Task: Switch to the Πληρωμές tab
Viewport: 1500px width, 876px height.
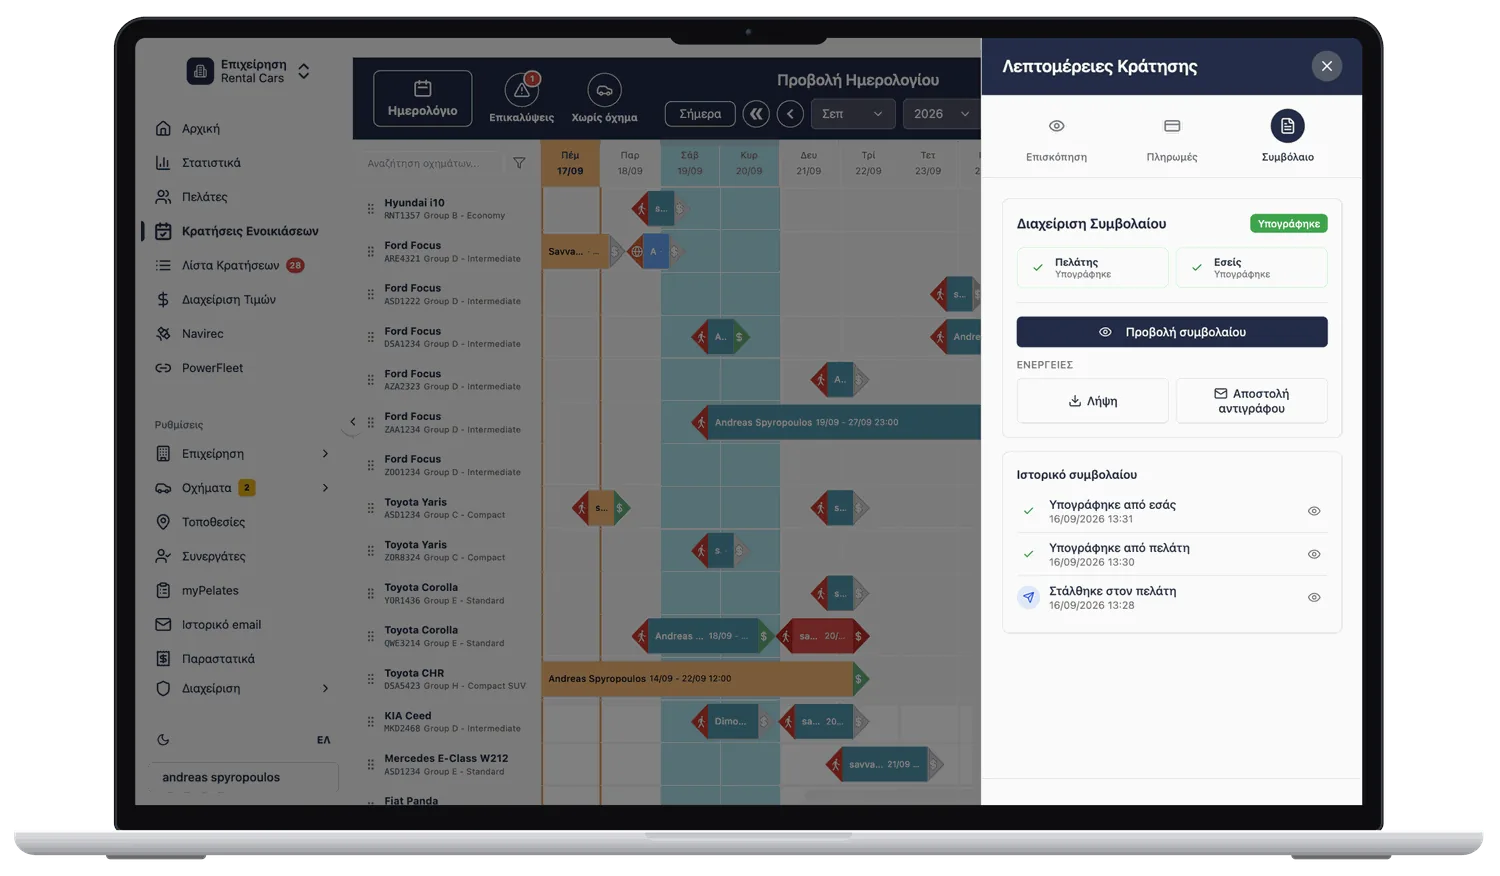Action: [x=1172, y=138]
